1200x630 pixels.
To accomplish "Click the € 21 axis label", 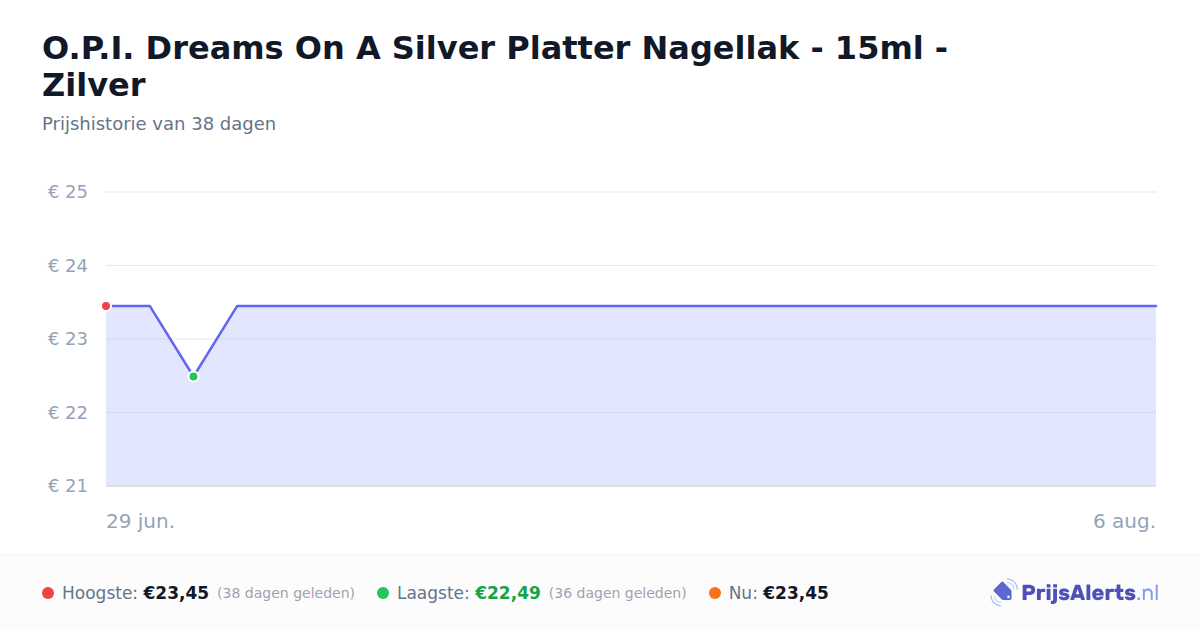I will (68, 486).
